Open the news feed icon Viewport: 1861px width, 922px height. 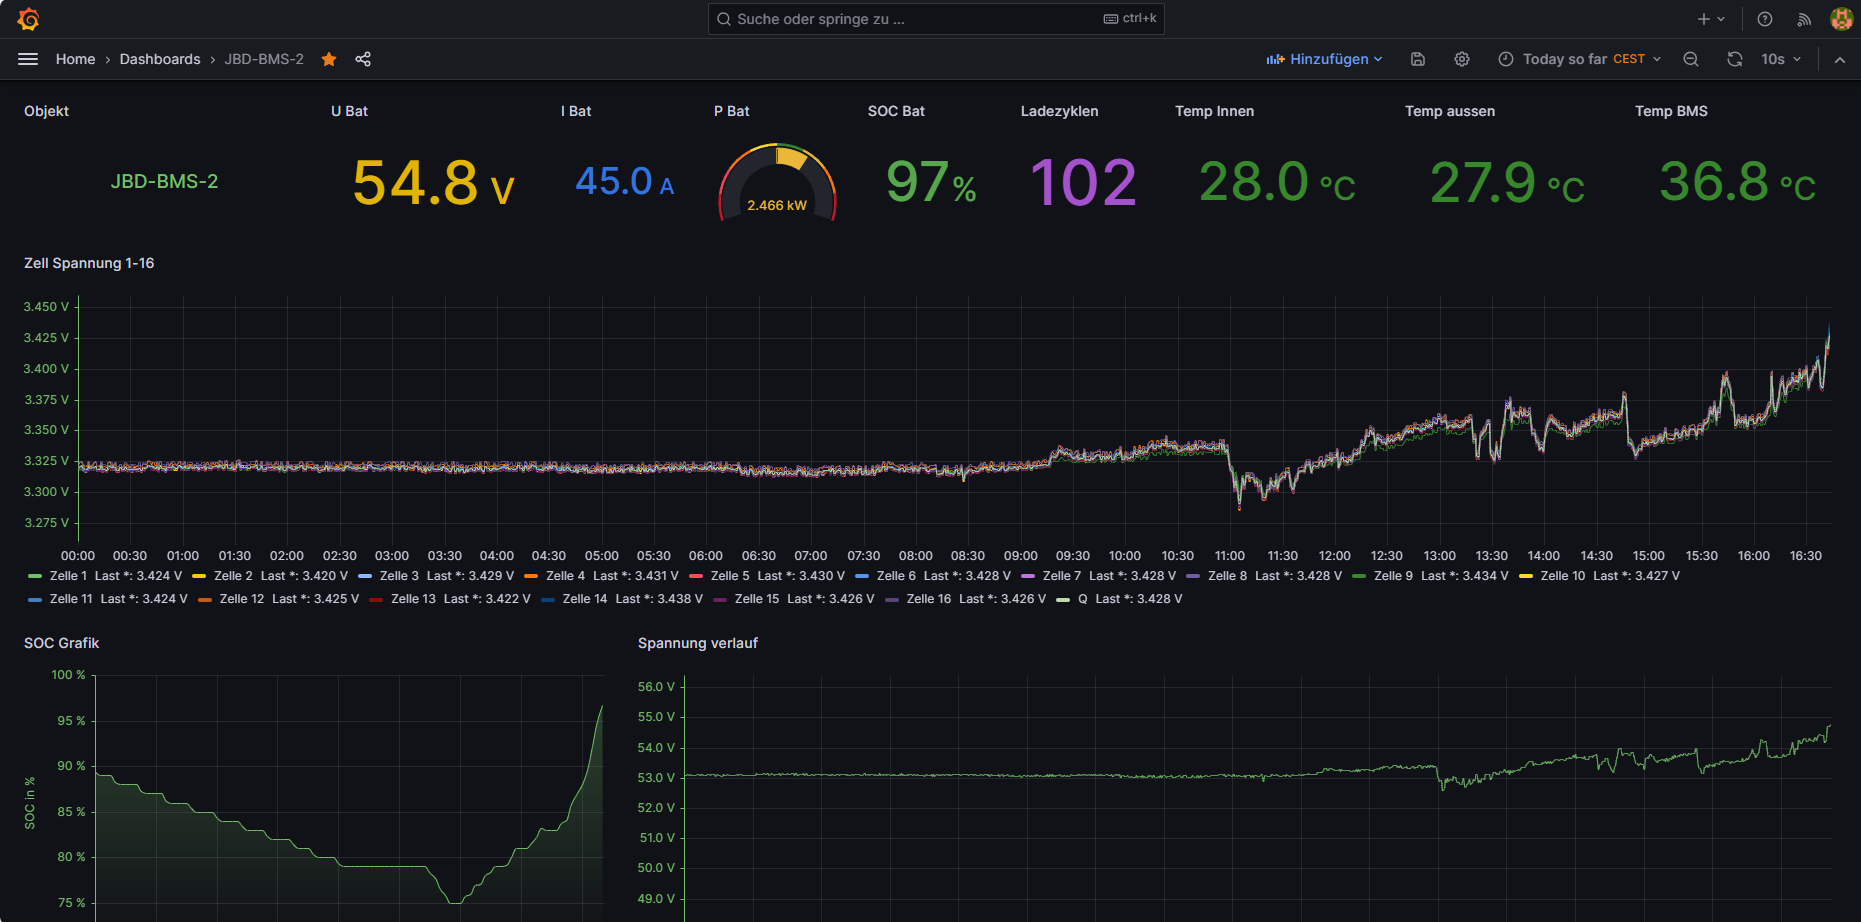coord(1804,19)
